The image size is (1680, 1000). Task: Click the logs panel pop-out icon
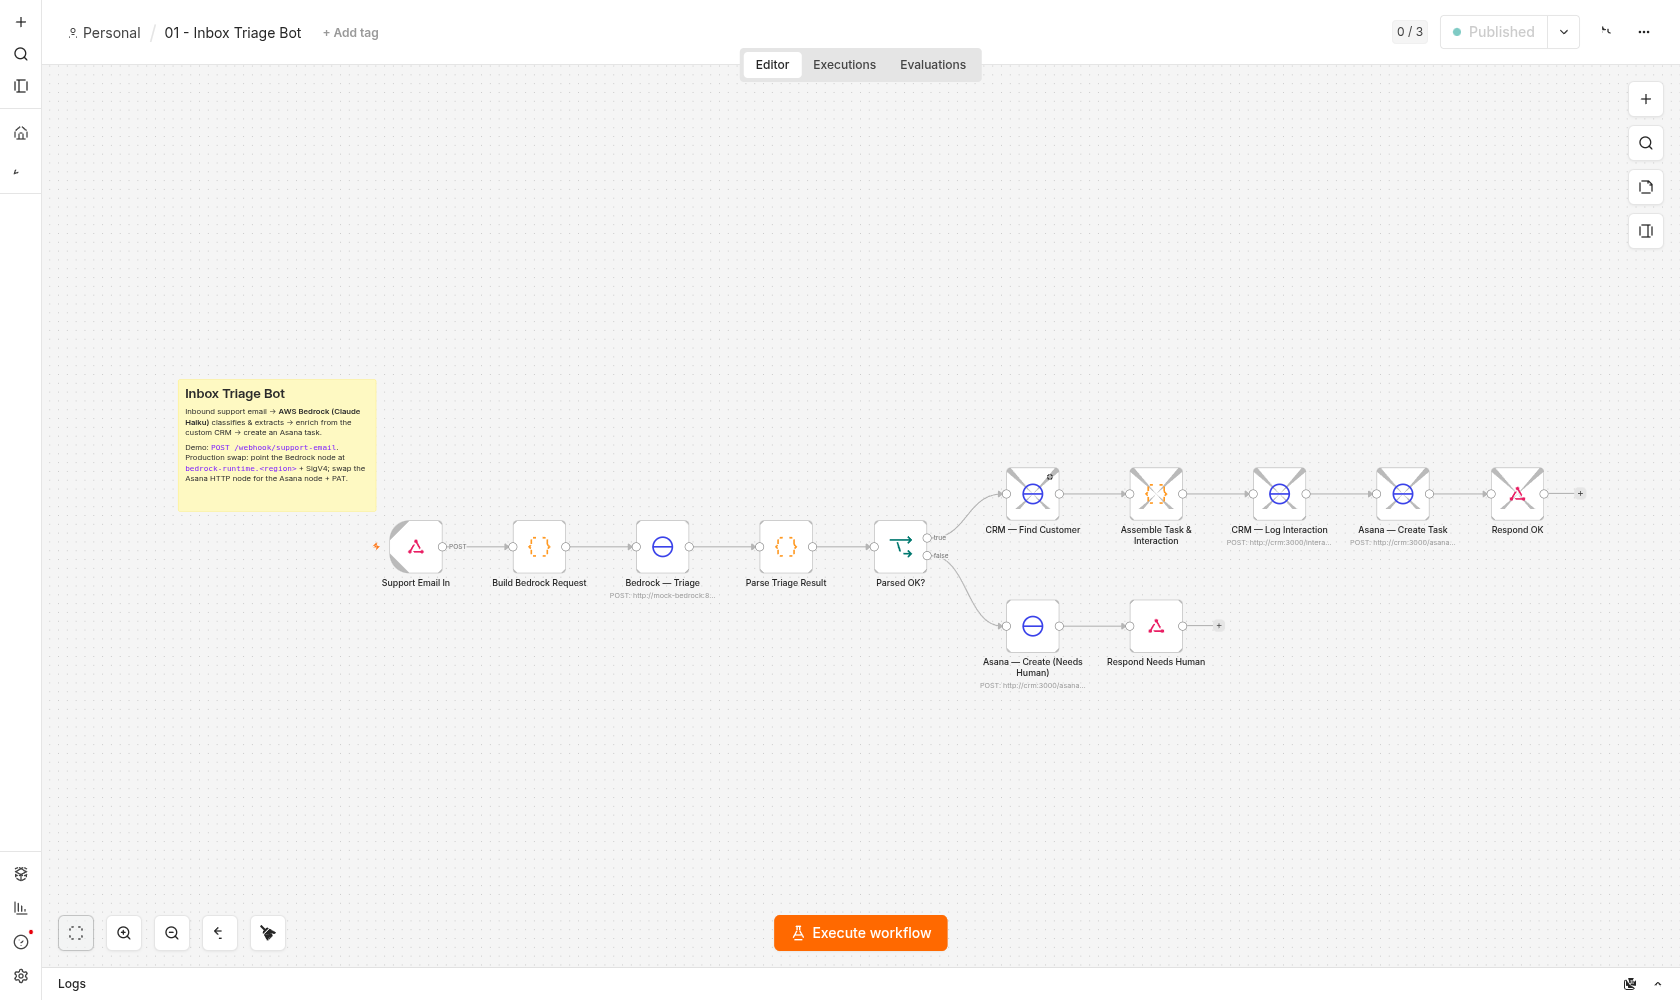[x=1630, y=984]
